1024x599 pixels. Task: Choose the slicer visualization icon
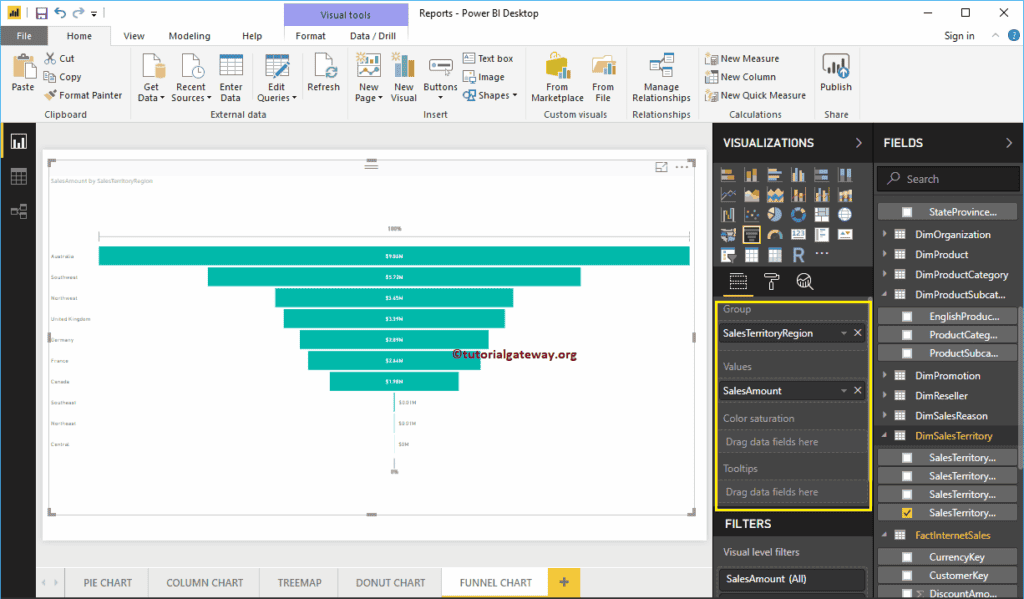point(728,255)
